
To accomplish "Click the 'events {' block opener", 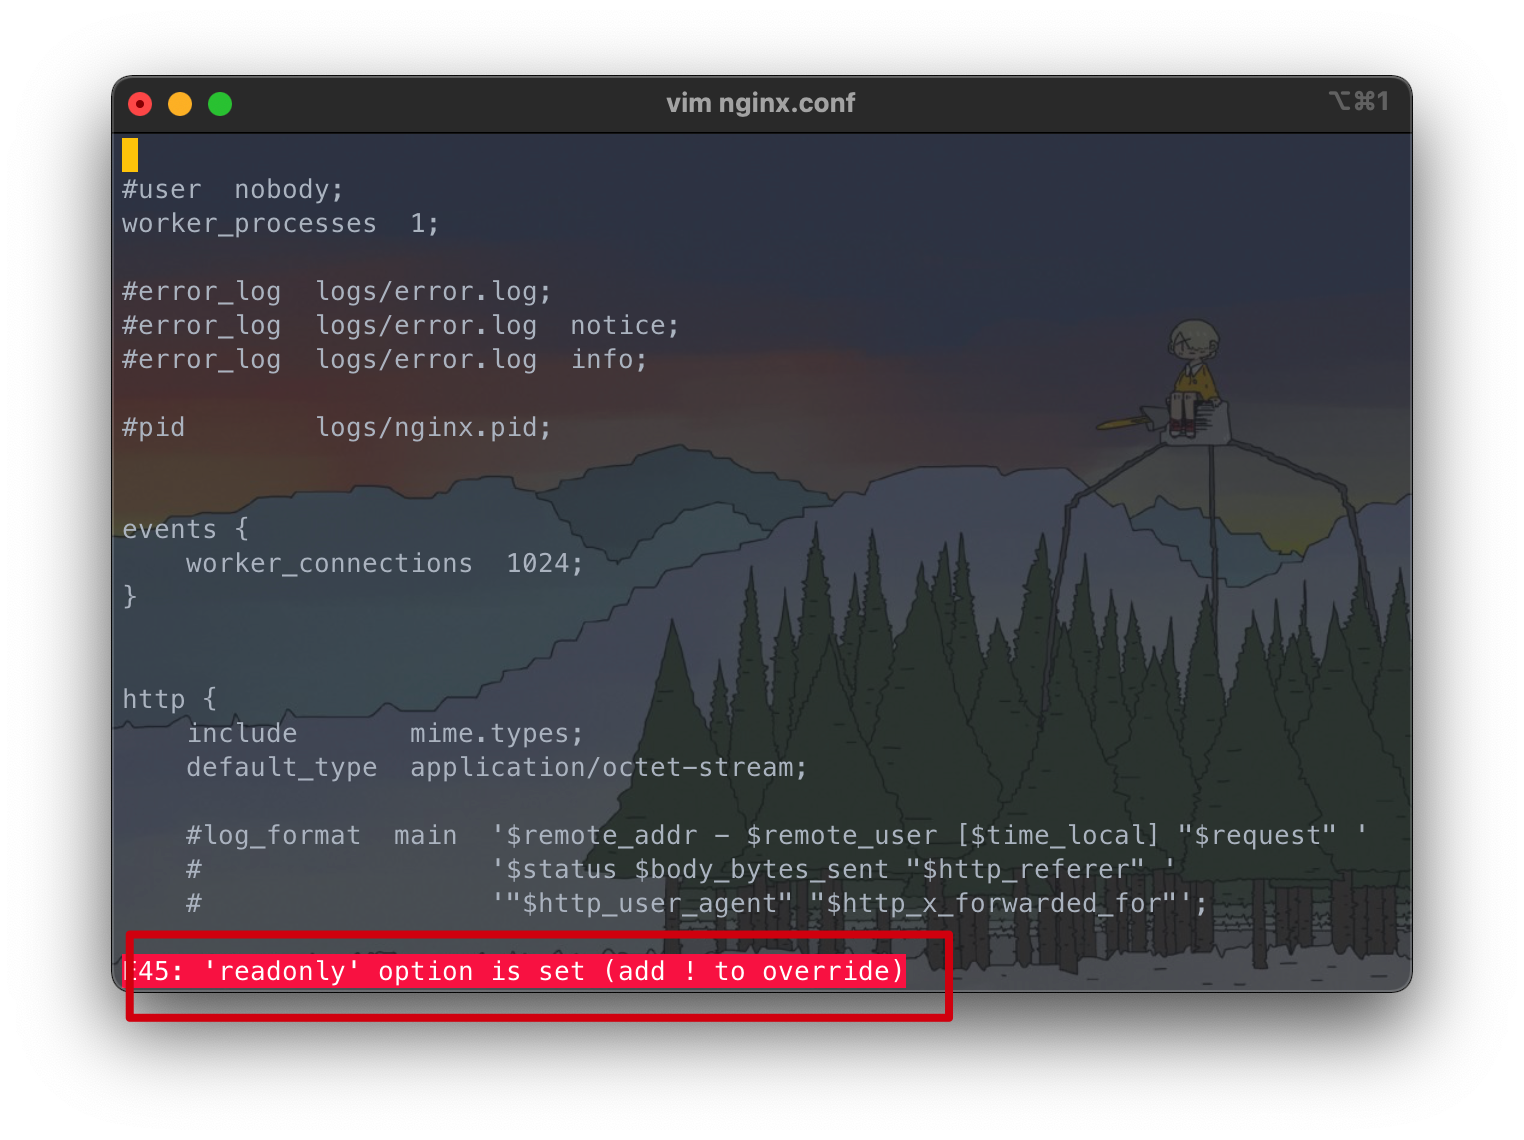I will 185,529.
